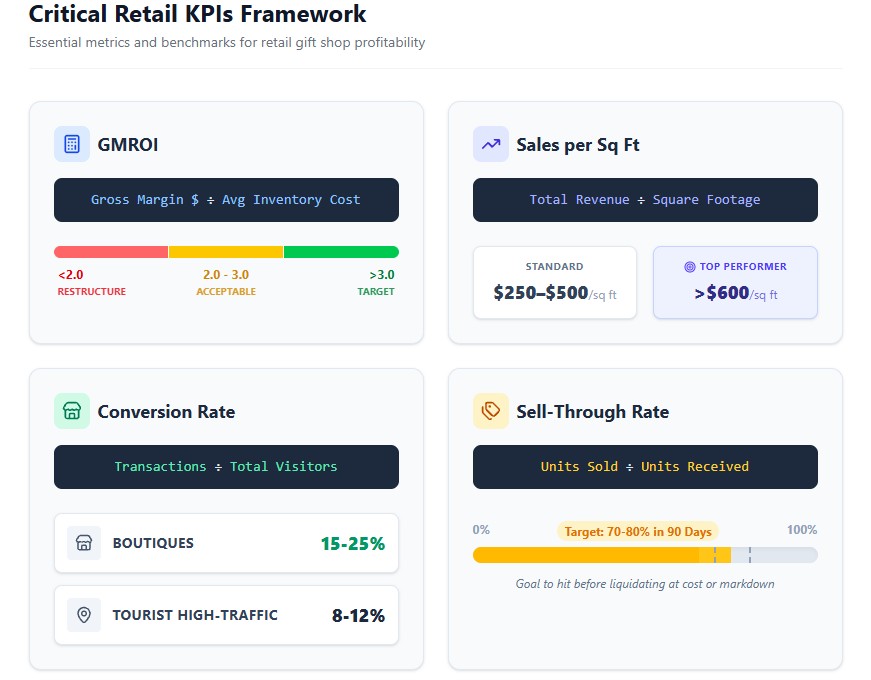The height and width of the screenshot is (680, 871).
Task: Click the STANDARD label
Action: click(554, 267)
